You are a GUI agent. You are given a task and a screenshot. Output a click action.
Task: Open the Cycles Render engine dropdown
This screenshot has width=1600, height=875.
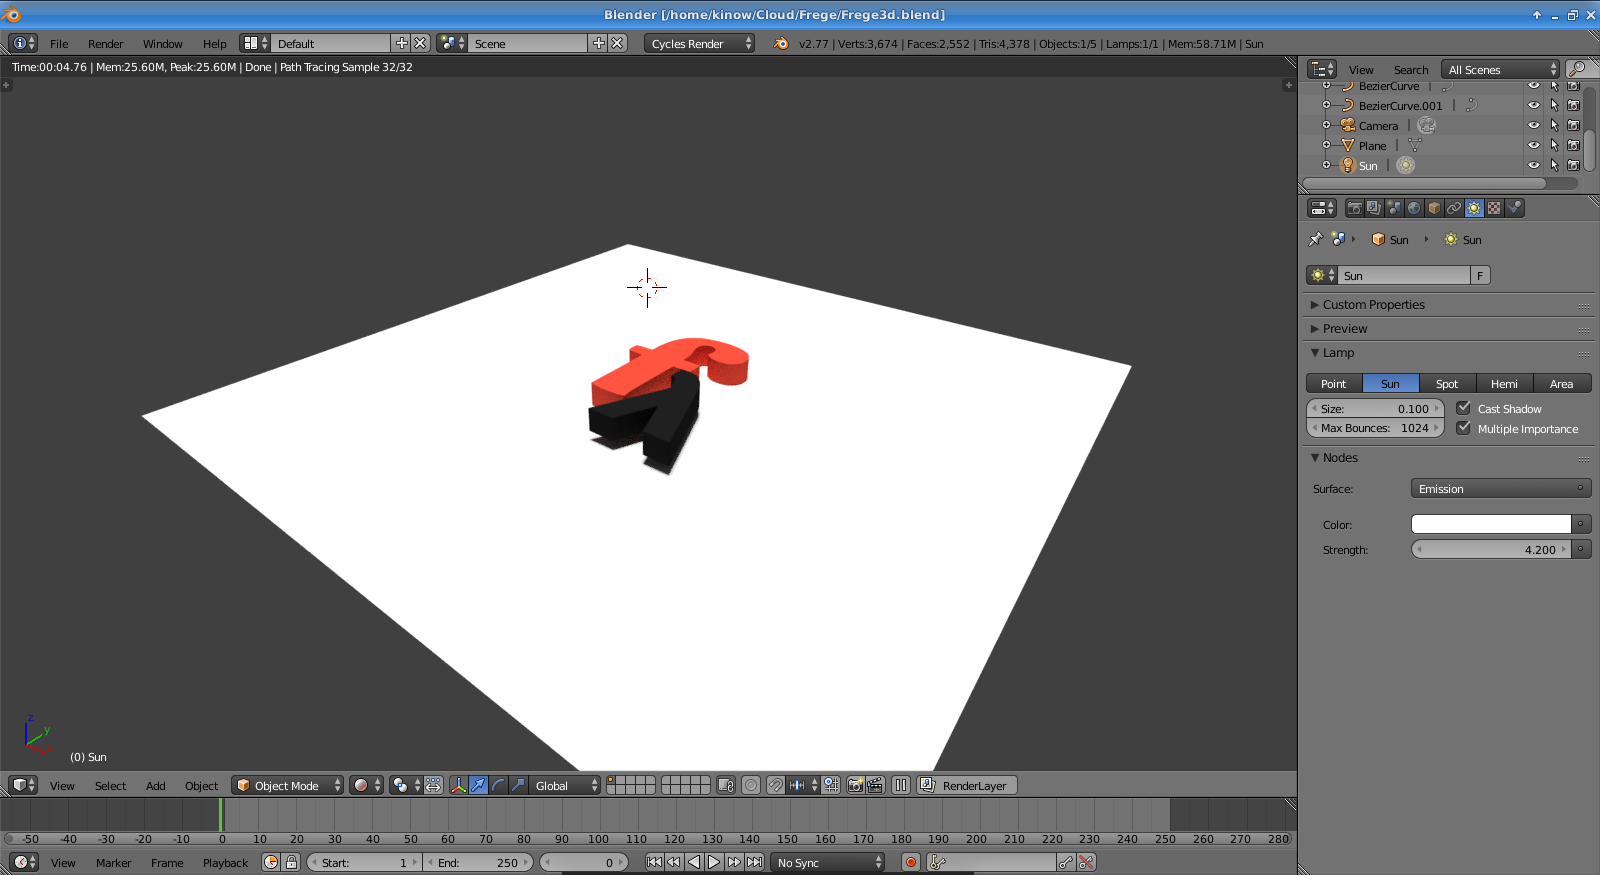tap(699, 43)
